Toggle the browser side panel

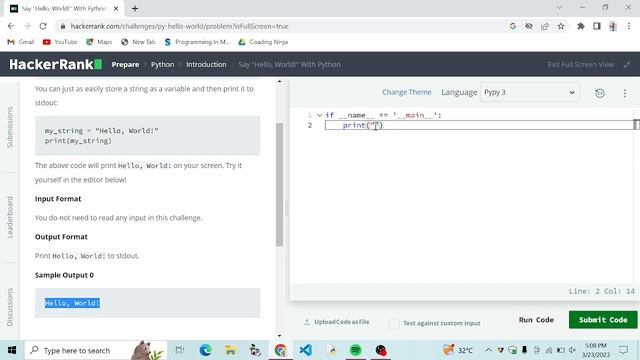(x=597, y=26)
